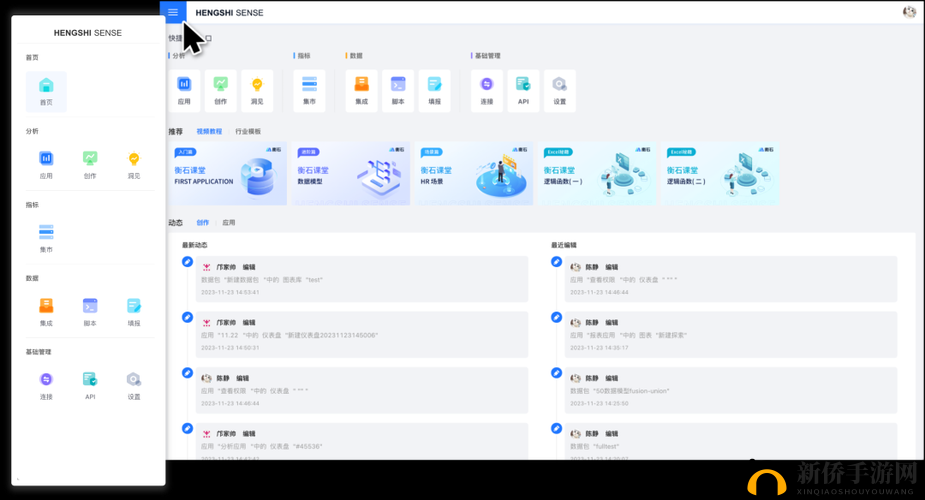Open 创作 in the navigation drawer
The width and height of the screenshot is (925, 500).
[x=90, y=165]
